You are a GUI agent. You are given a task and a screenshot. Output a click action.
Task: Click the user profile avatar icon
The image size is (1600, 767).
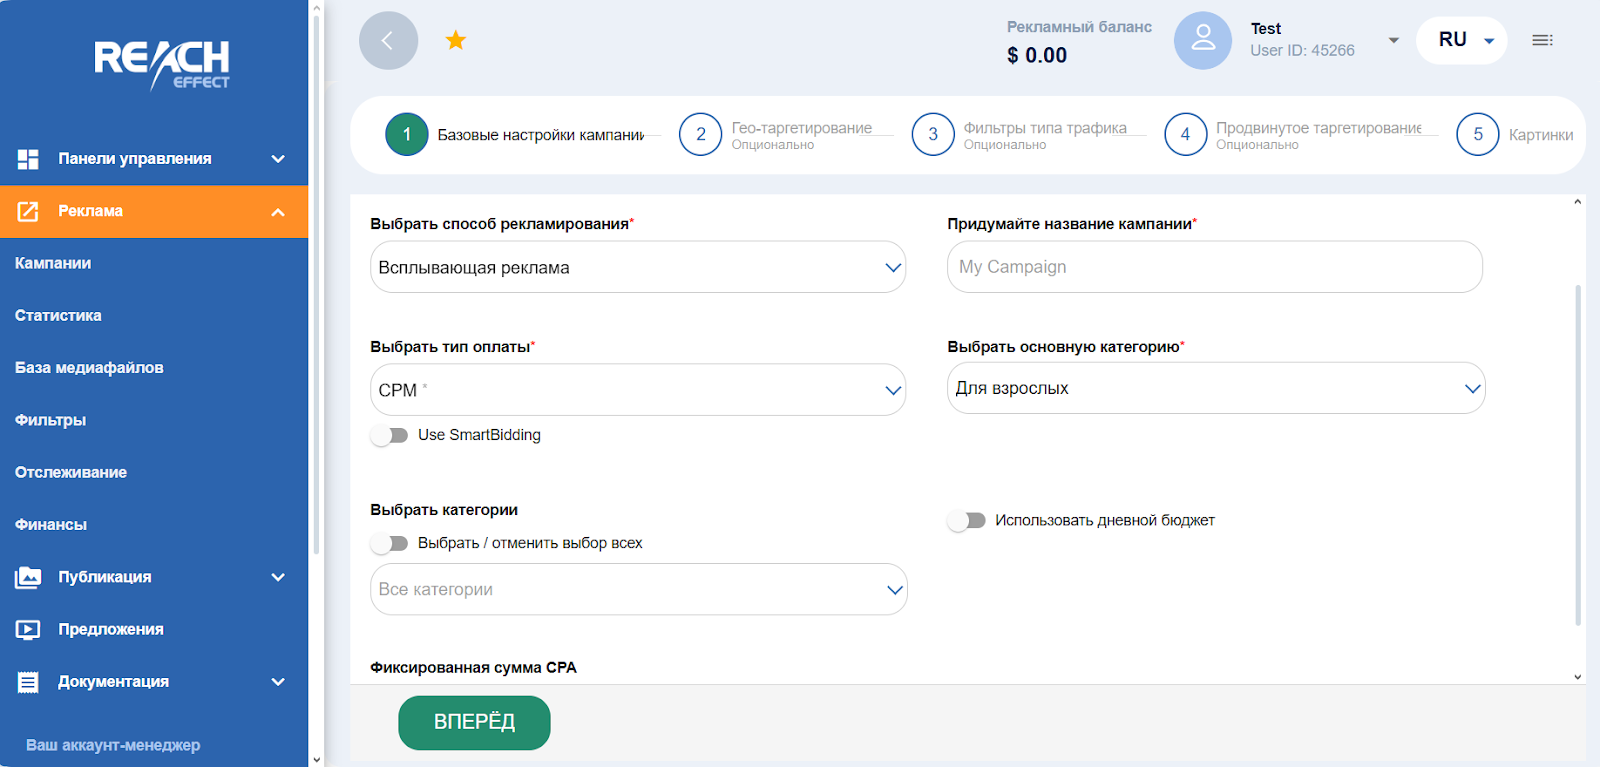(1202, 41)
